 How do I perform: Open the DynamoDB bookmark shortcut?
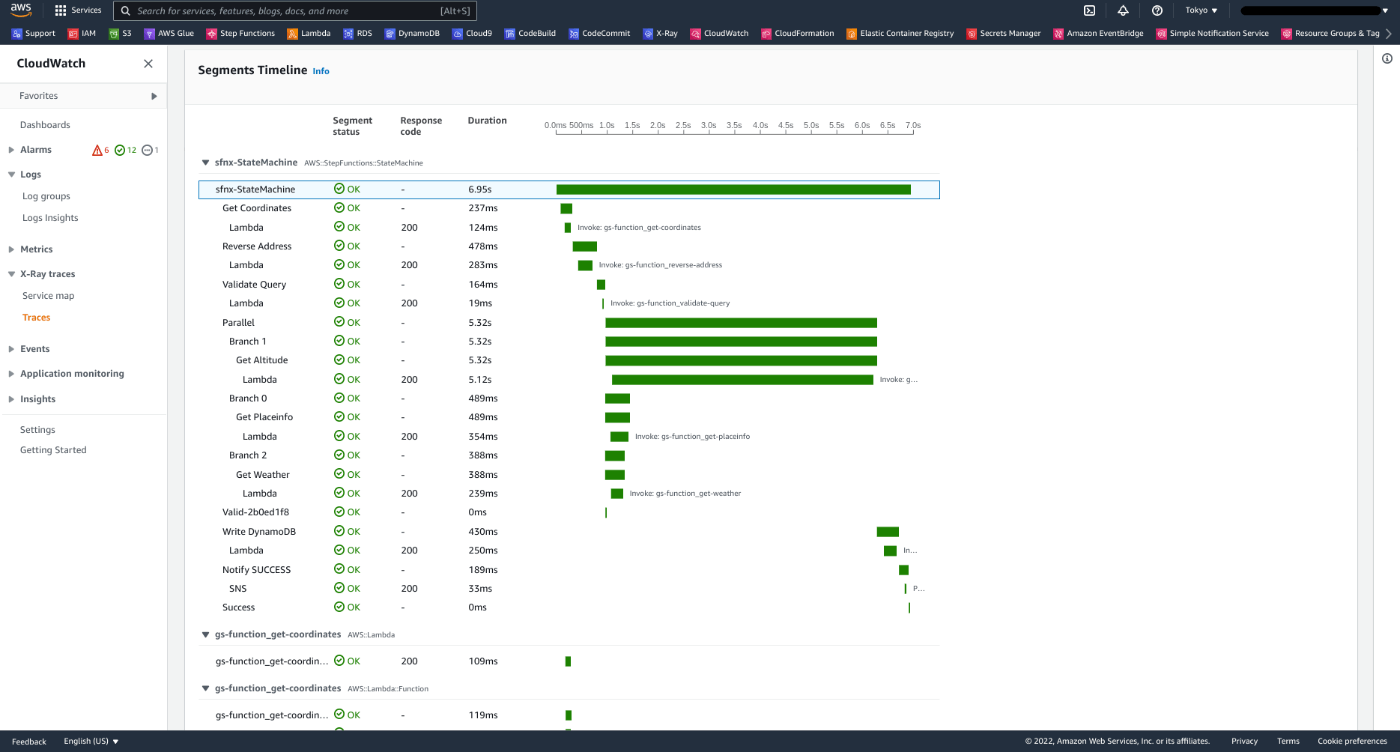pyautogui.click(x=412, y=33)
